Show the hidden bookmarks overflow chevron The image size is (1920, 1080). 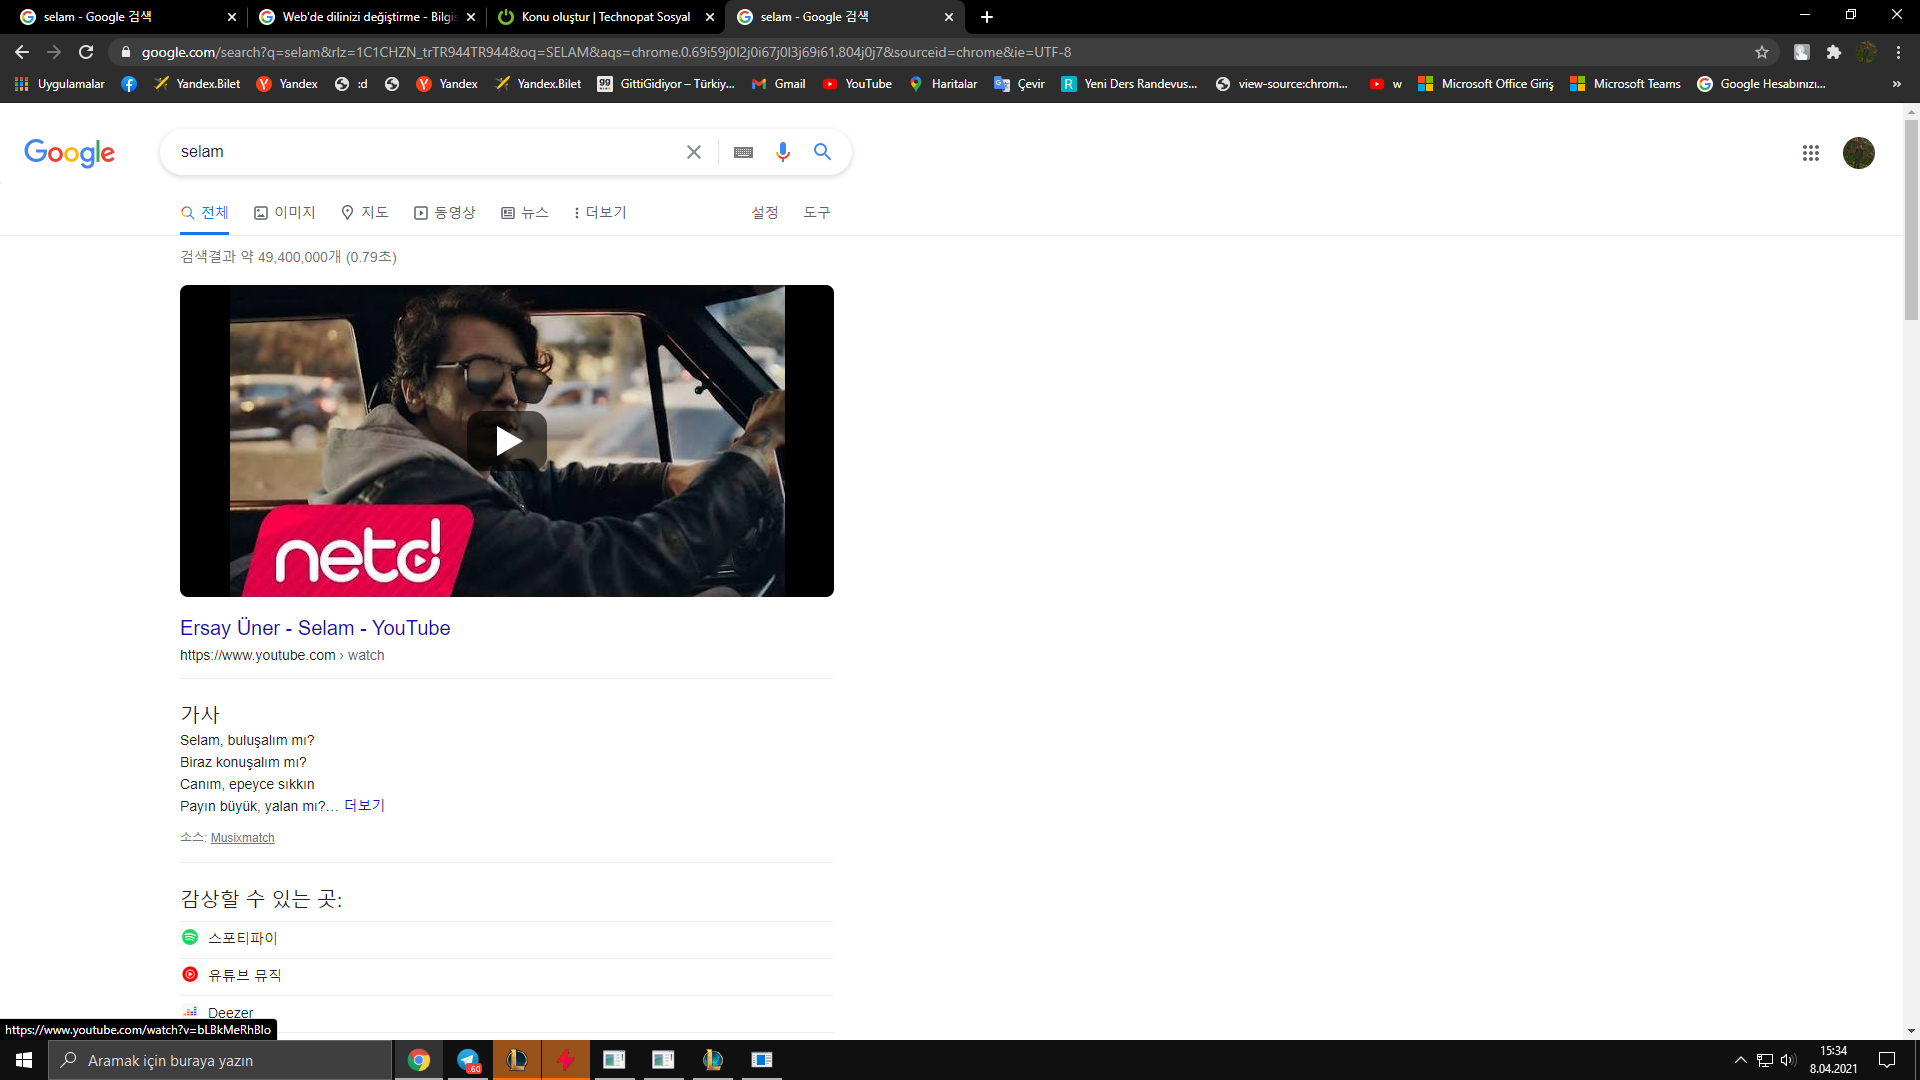[1896, 84]
